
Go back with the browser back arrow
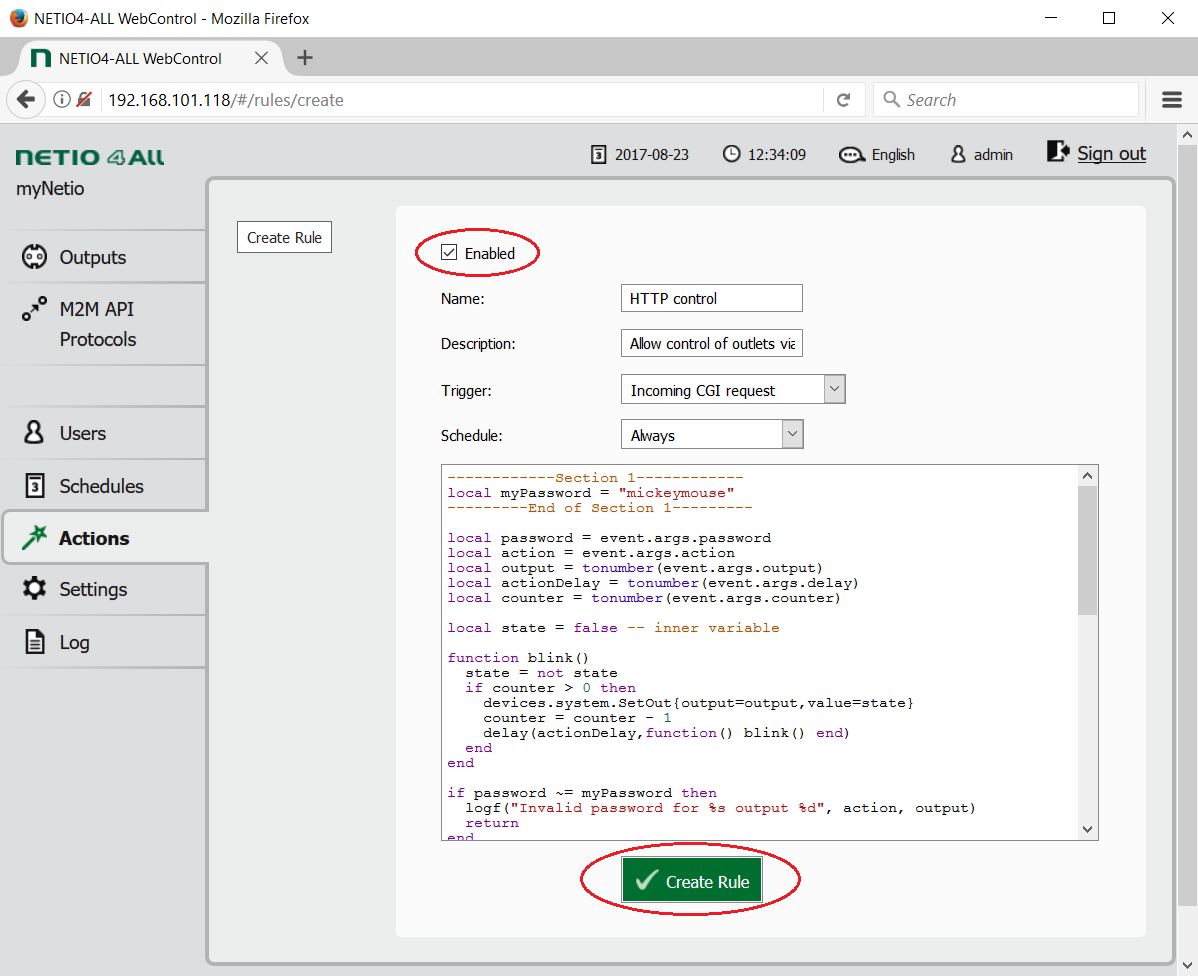(x=25, y=99)
